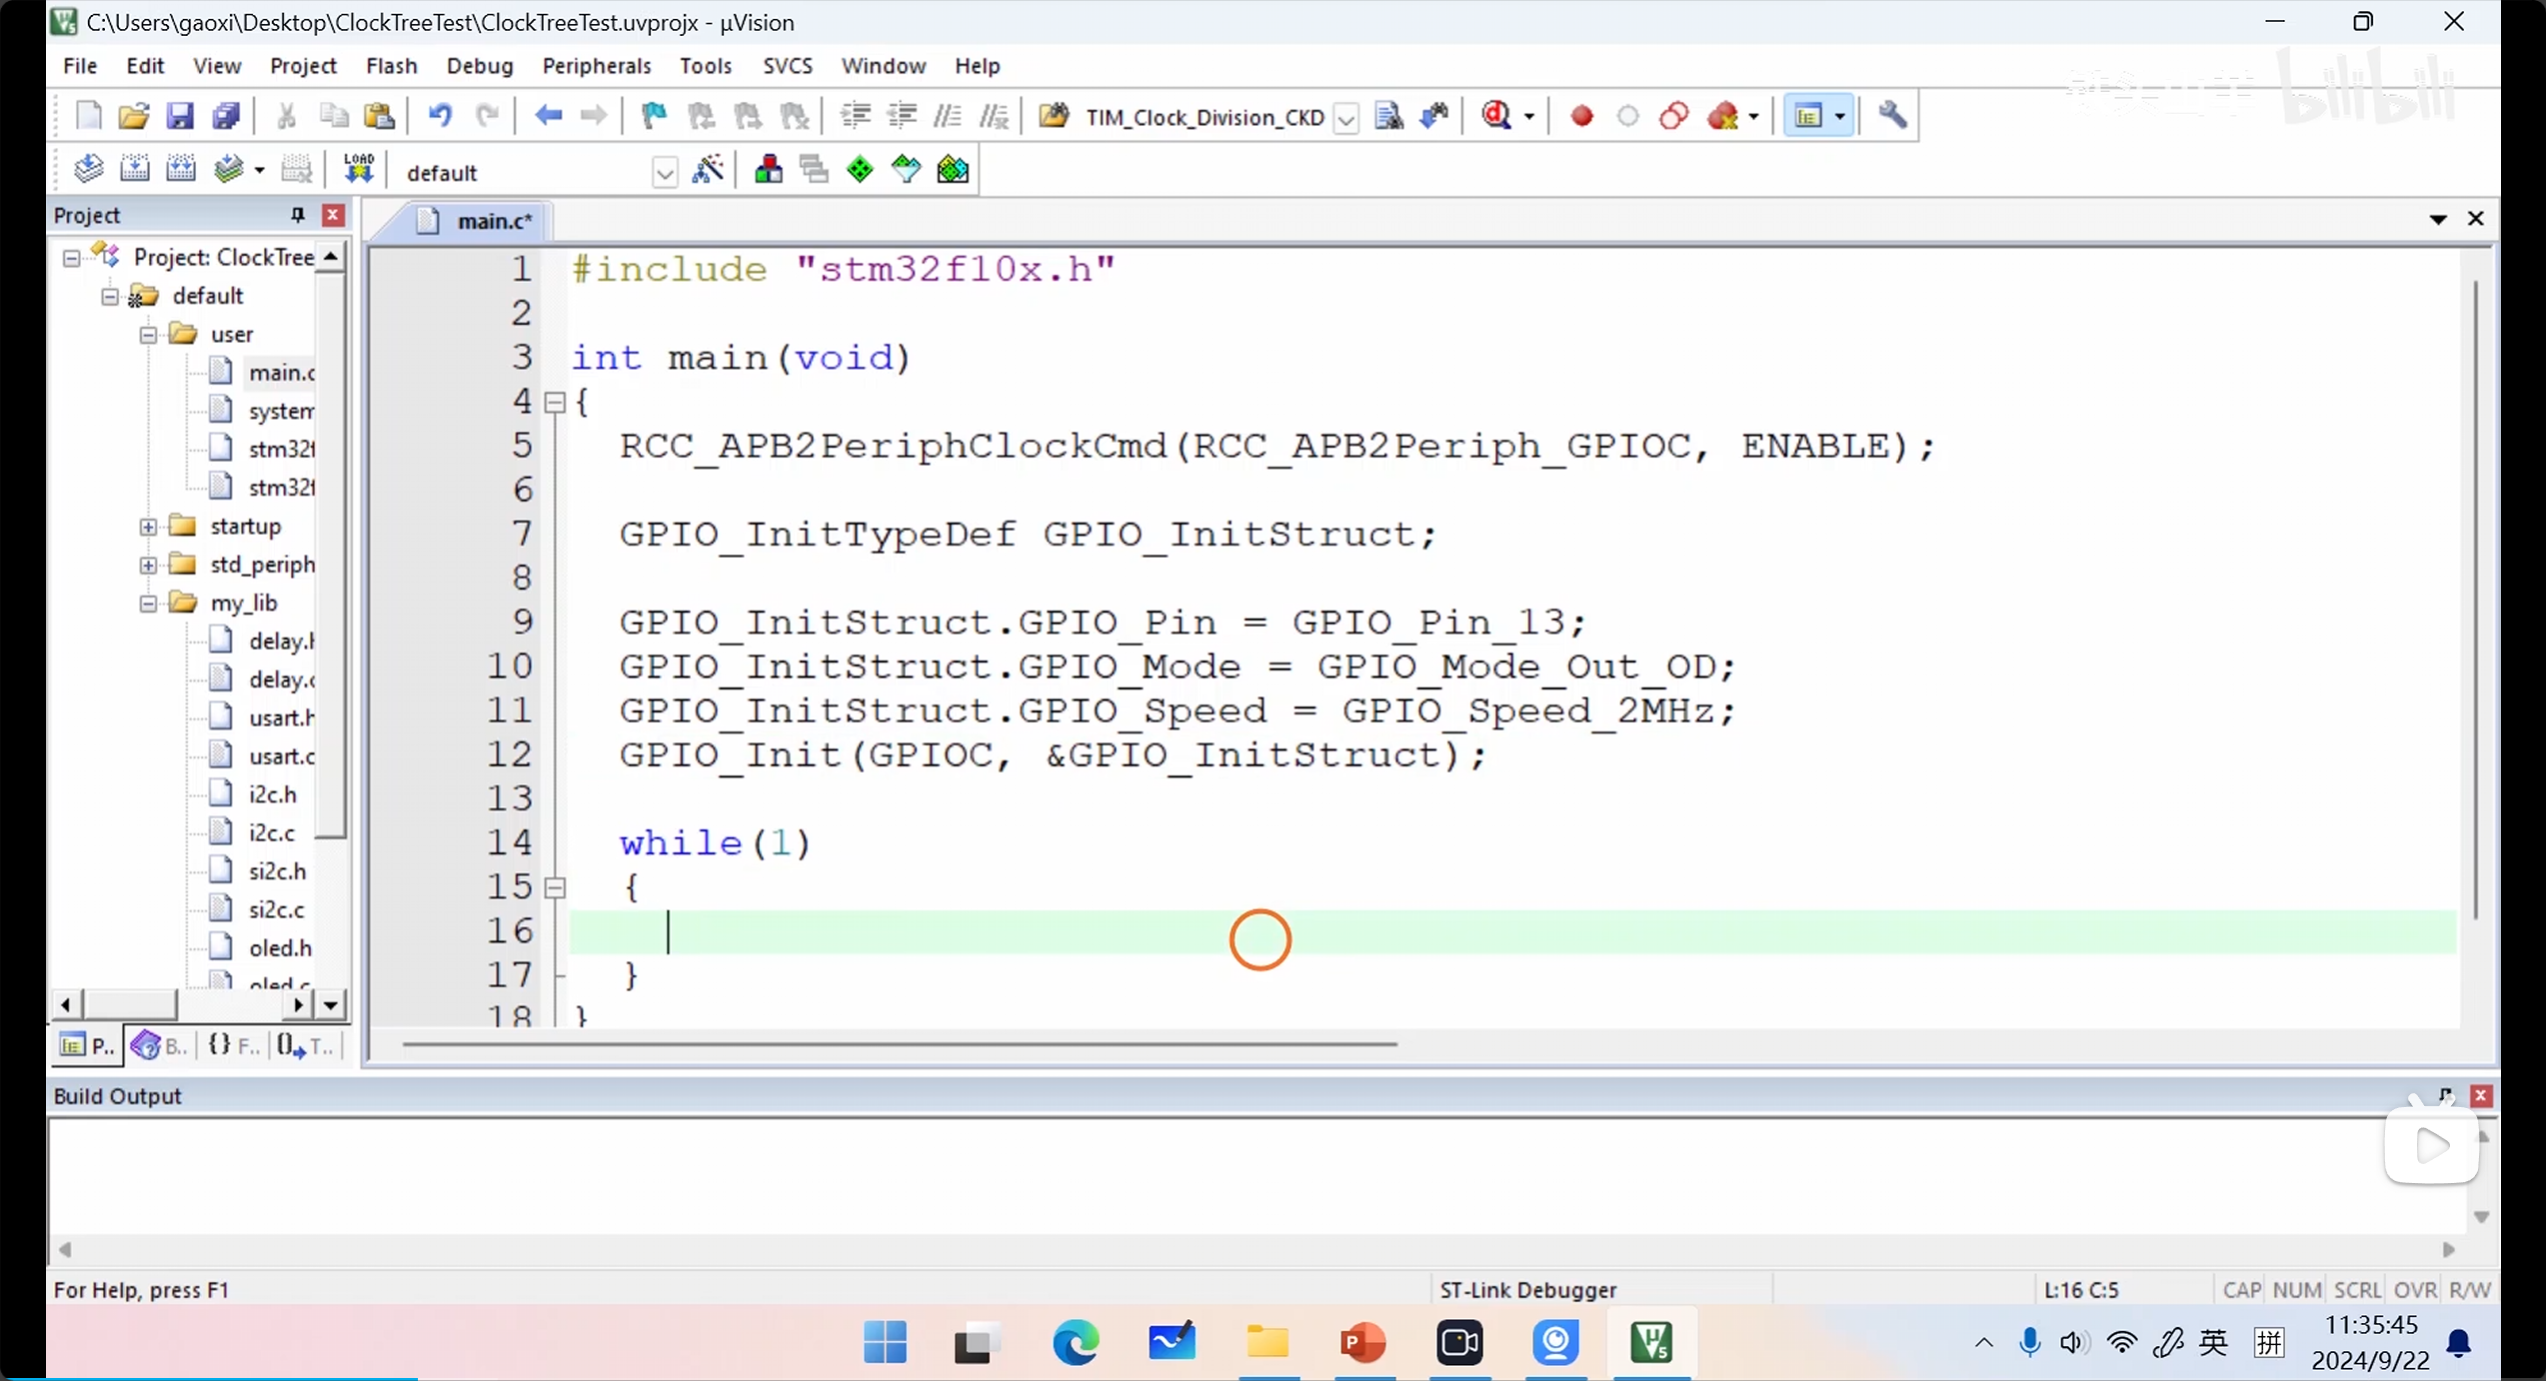Insert breakpoint with the red dot icon
This screenshot has width=2546, height=1381.
(x=1581, y=116)
